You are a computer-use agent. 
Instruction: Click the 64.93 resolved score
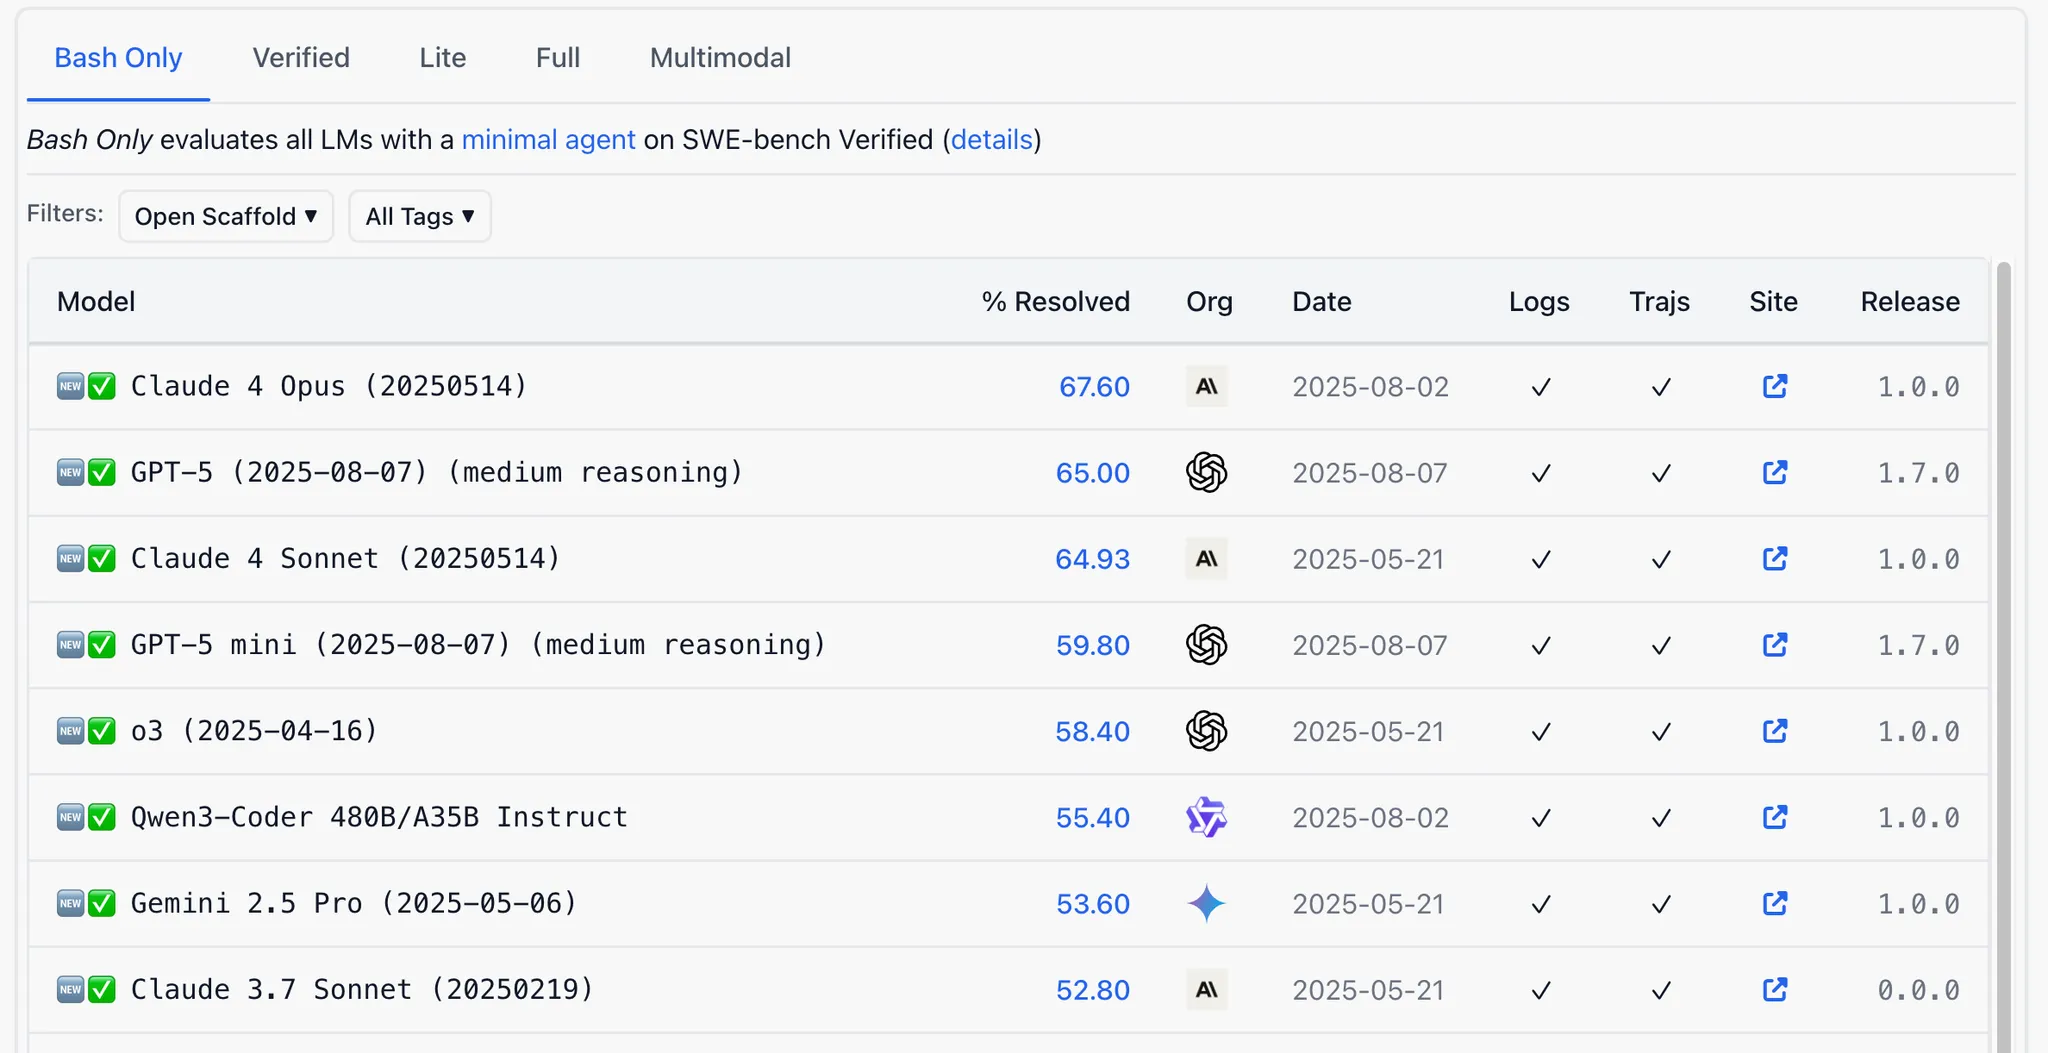(x=1093, y=559)
